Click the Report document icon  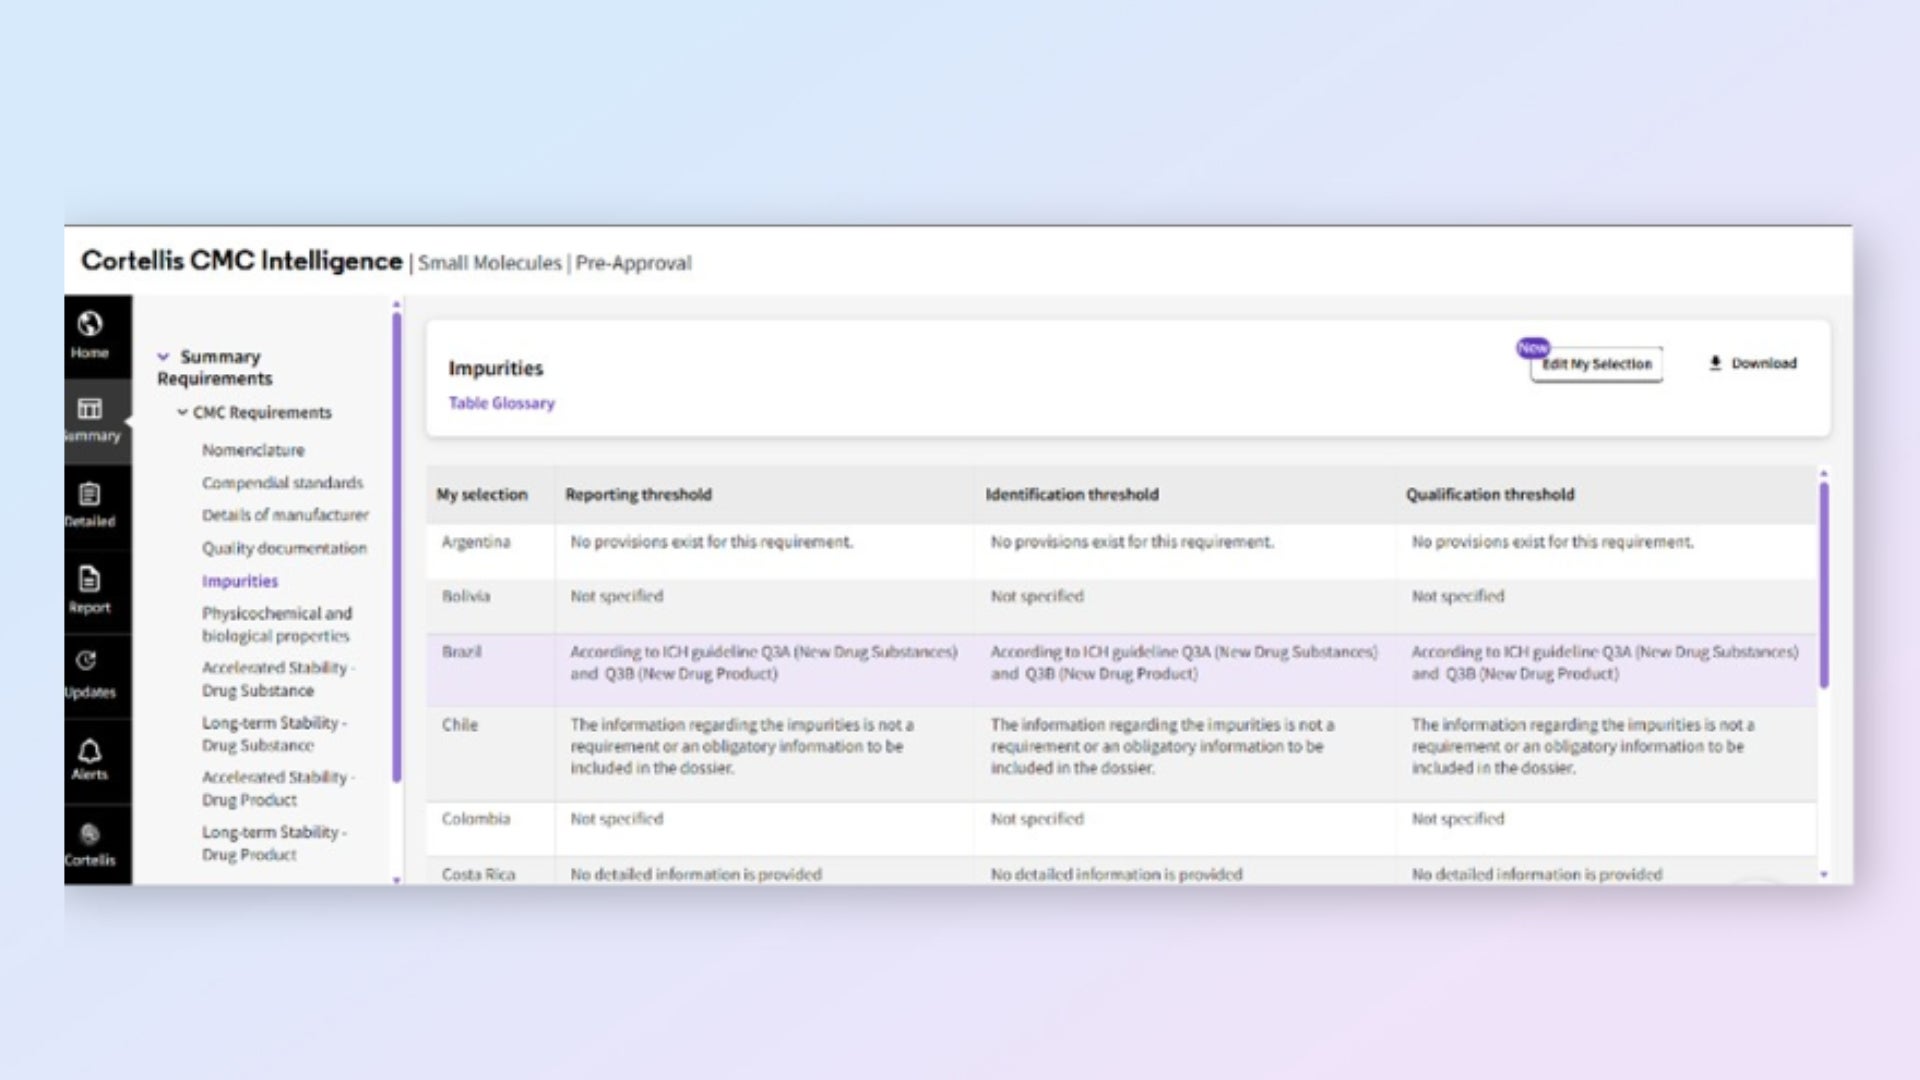pos(90,579)
